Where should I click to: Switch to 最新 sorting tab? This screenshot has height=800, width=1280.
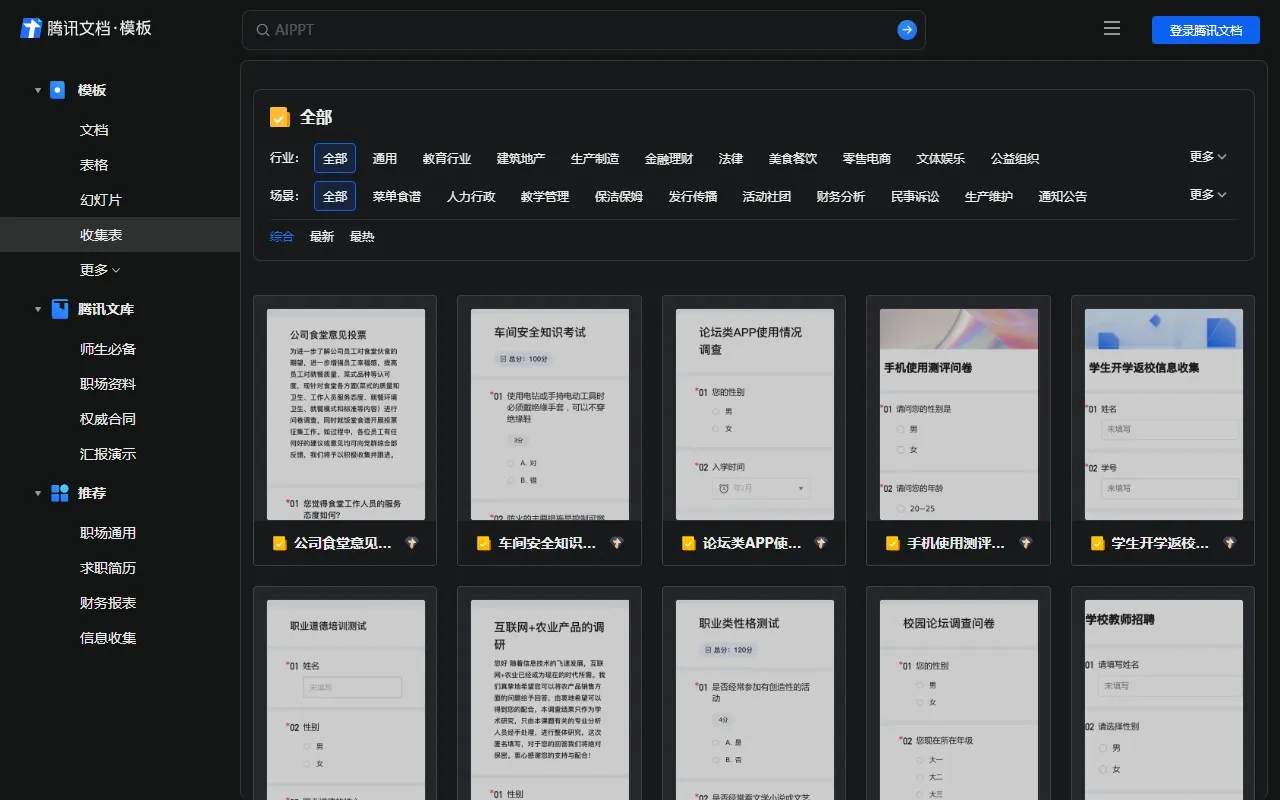pos(322,236)
